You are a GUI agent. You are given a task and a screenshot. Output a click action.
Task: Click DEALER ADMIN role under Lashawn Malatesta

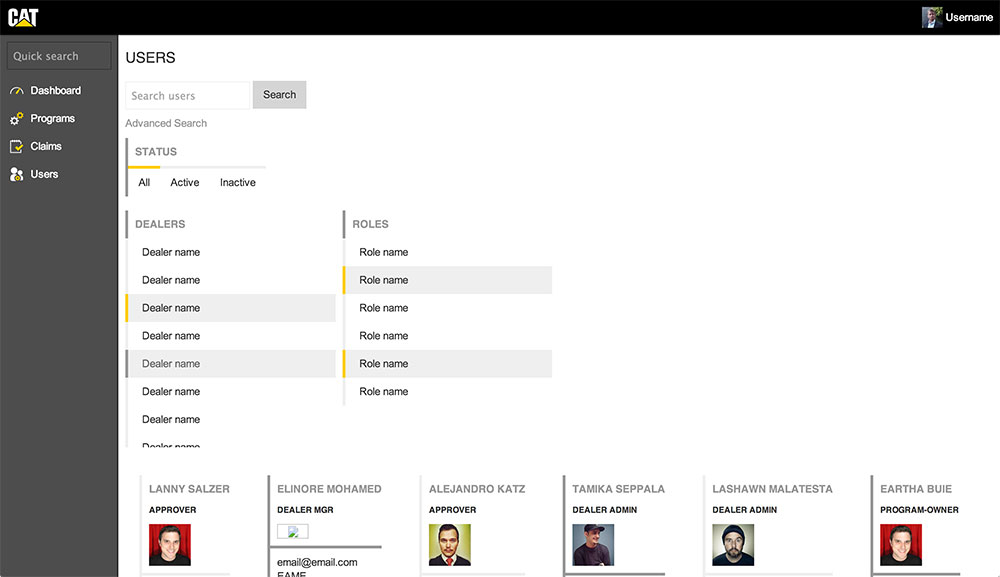(744, 510)
